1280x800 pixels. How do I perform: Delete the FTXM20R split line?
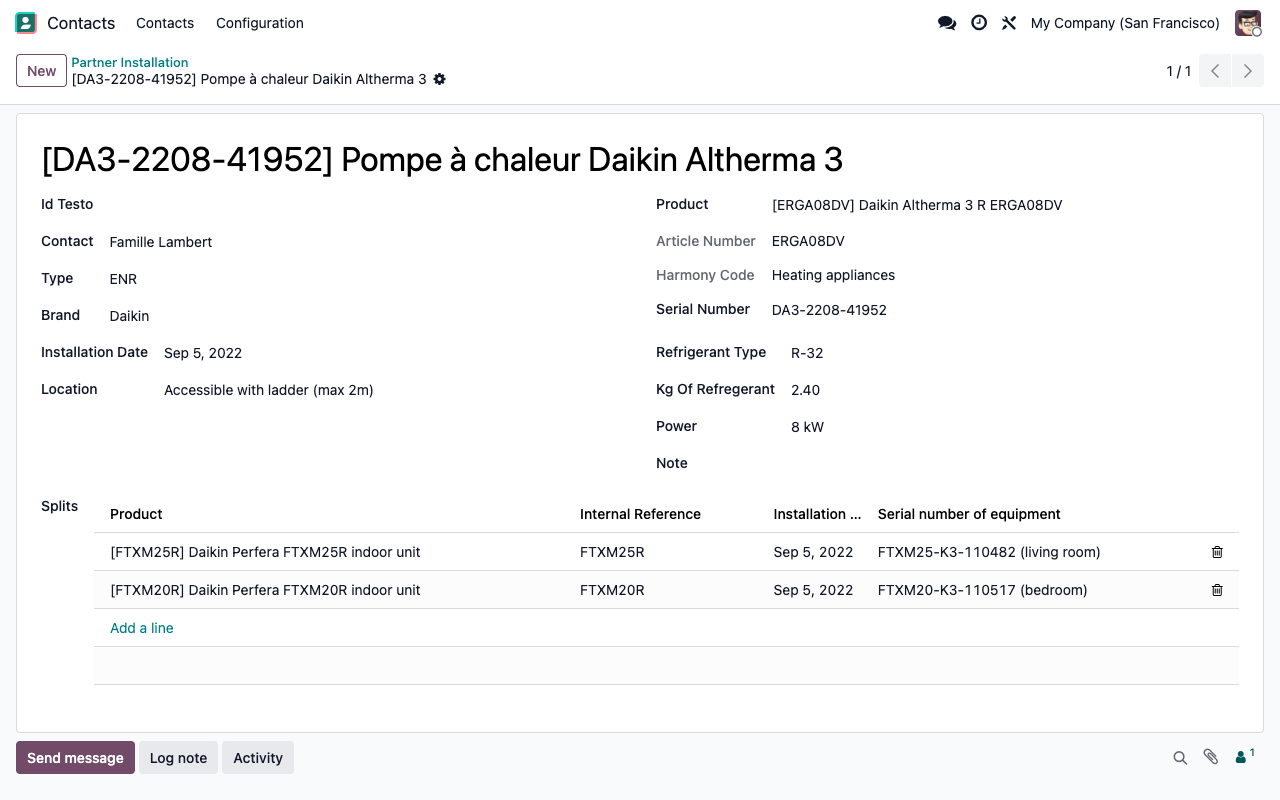click(1217, 590)
